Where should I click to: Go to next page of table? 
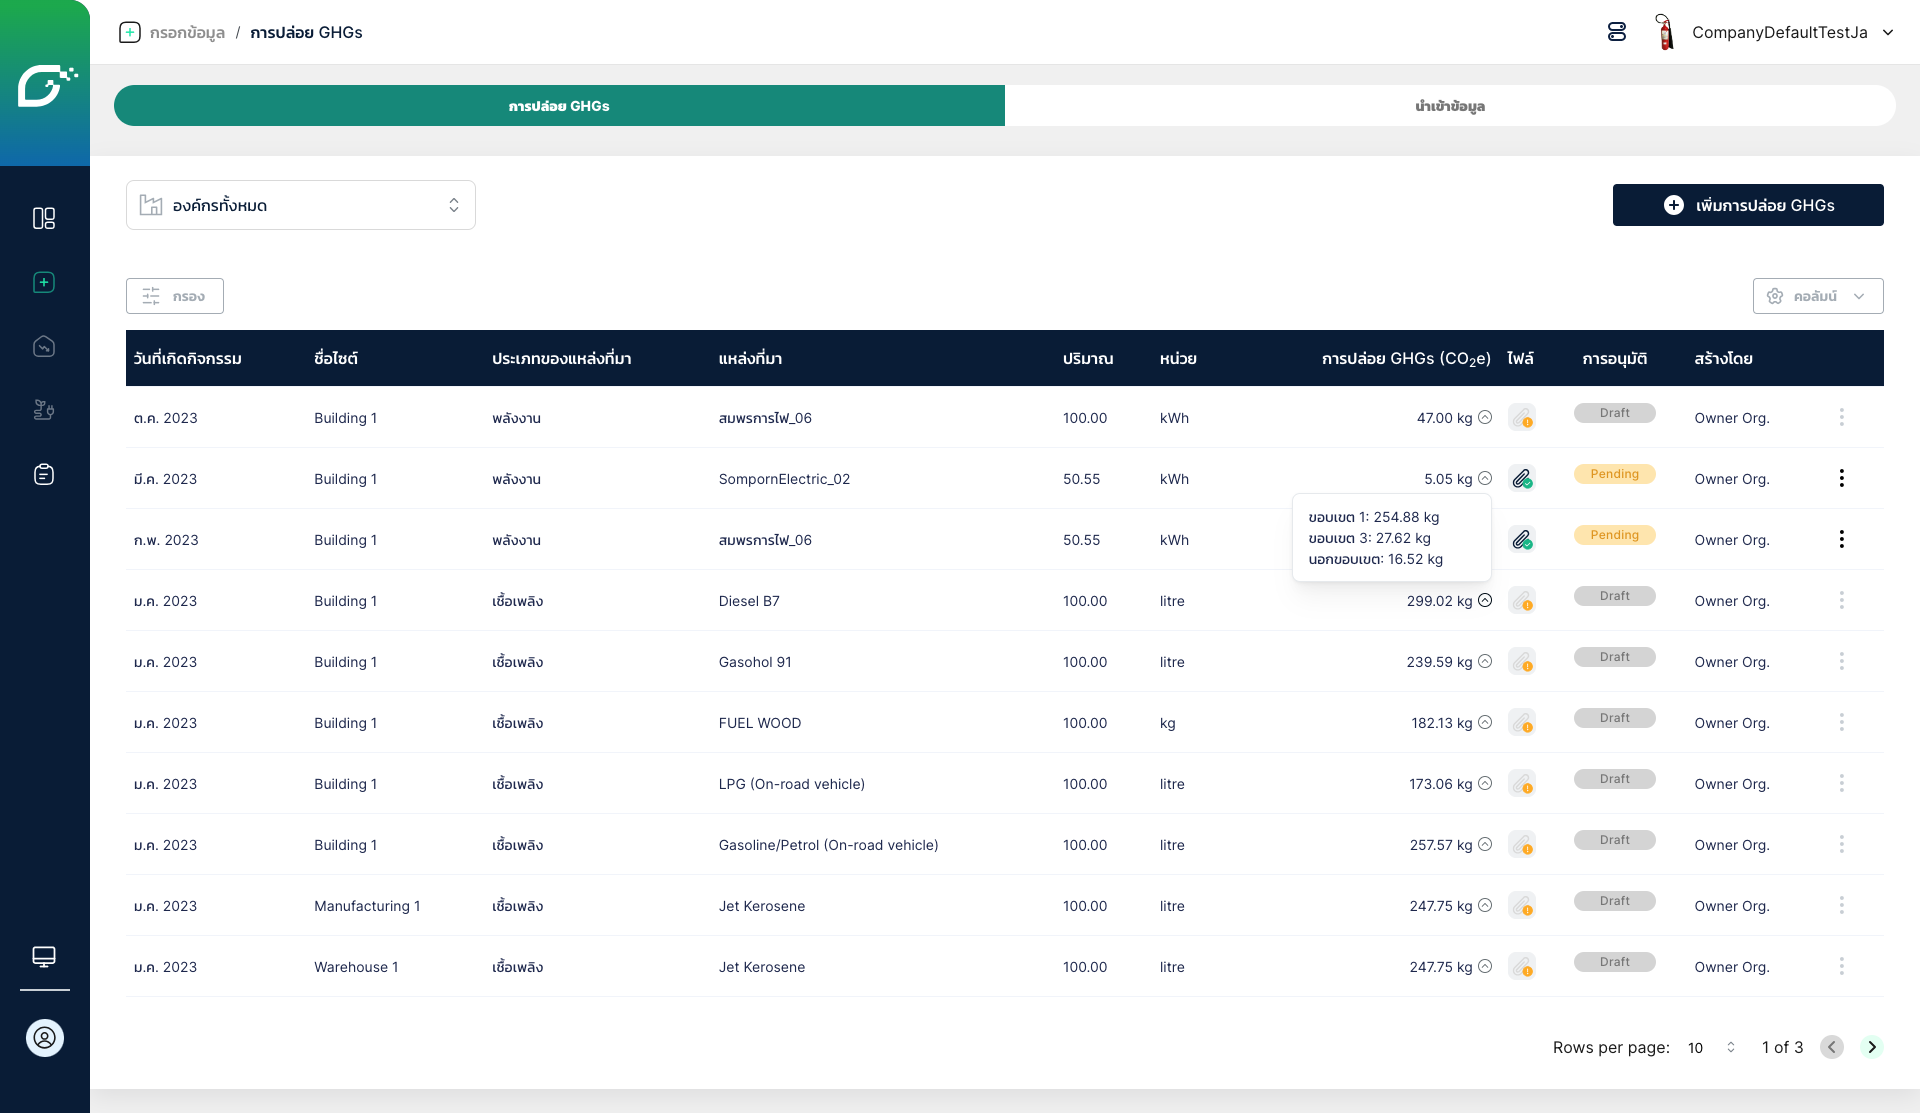click(x=1871, y=1047)
